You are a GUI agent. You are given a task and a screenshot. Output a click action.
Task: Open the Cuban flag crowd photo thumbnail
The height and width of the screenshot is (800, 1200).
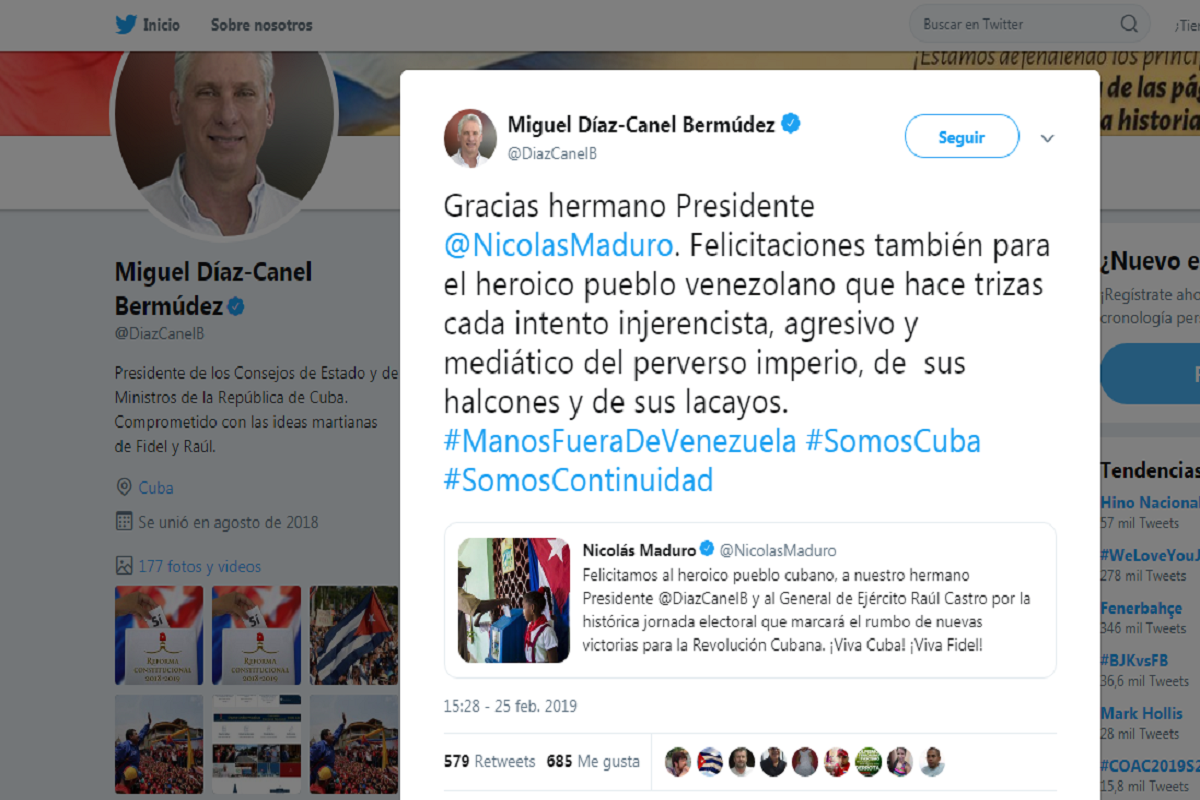click(354, 635)
